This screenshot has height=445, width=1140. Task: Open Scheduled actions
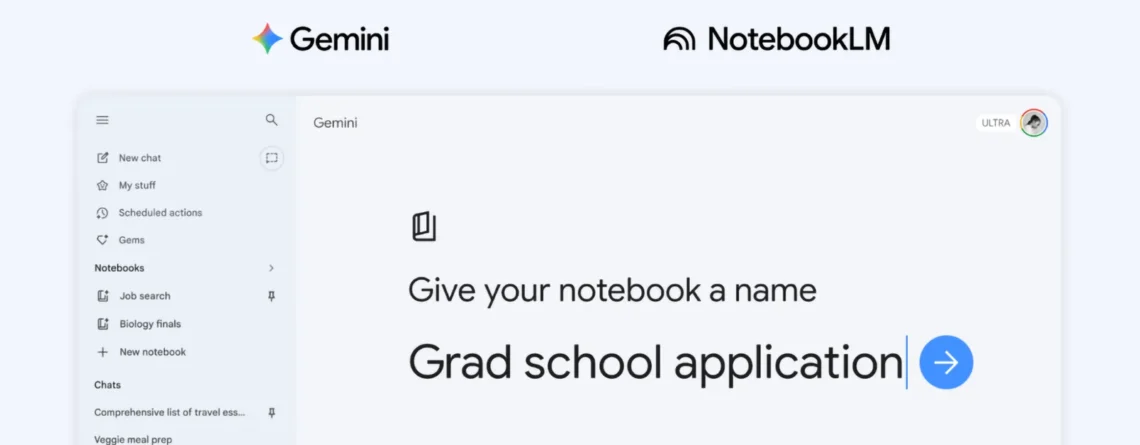pyautogui.click(x=159, y=213)
